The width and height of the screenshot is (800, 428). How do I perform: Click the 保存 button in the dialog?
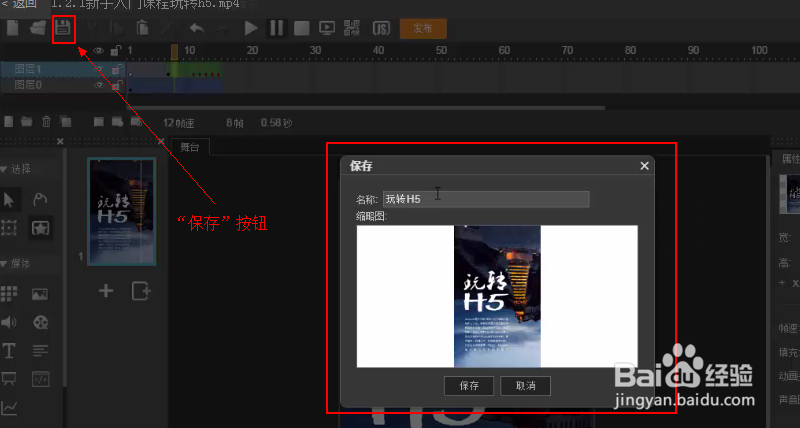pyautogui.click(x=469, y=386)
